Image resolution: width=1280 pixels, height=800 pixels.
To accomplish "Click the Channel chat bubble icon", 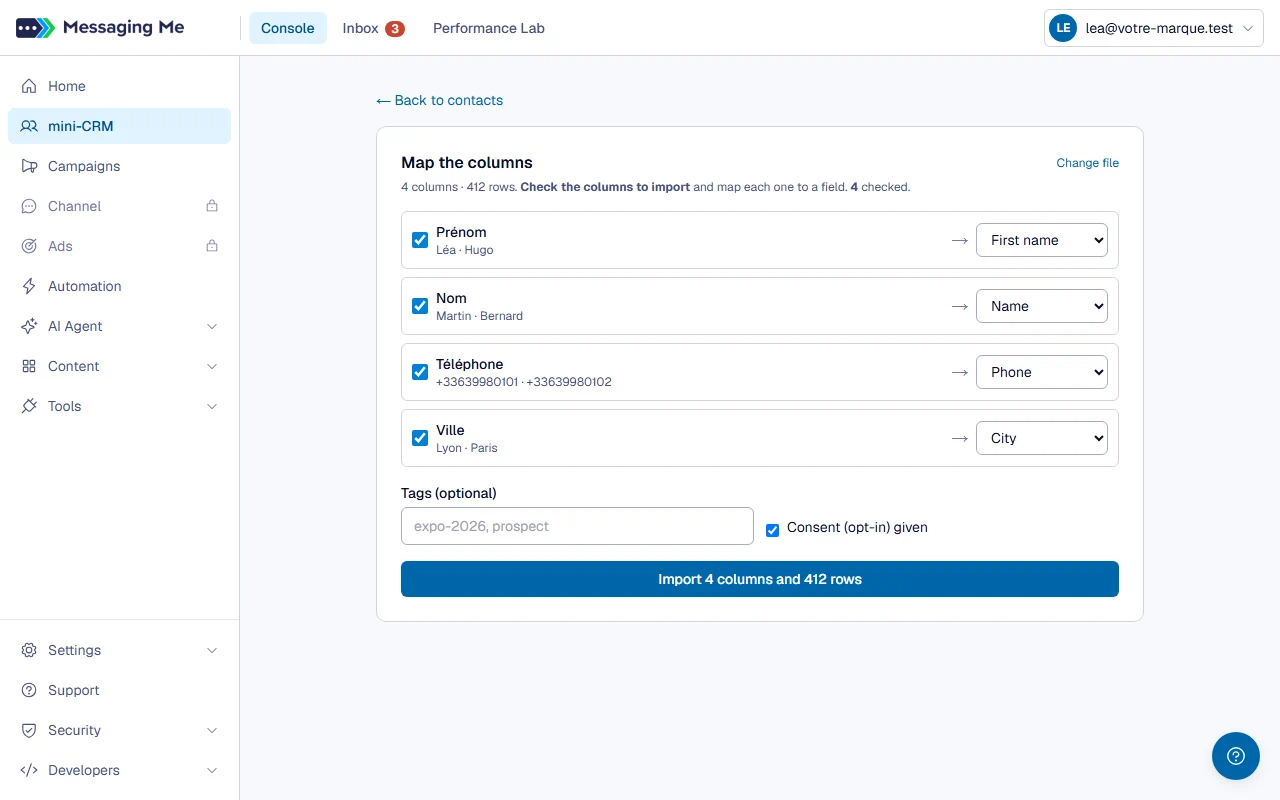I will 29,206.
